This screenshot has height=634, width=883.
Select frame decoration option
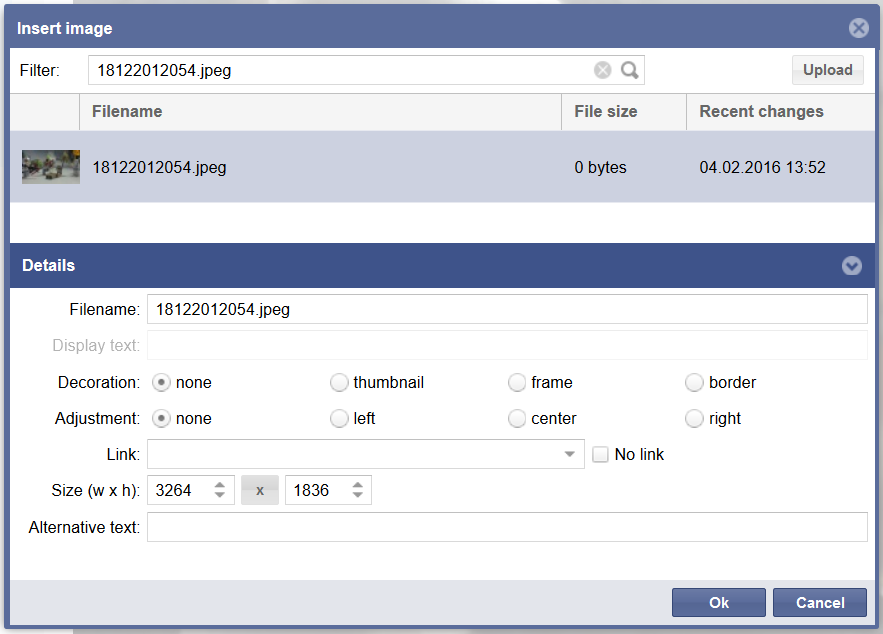point(517,382)
